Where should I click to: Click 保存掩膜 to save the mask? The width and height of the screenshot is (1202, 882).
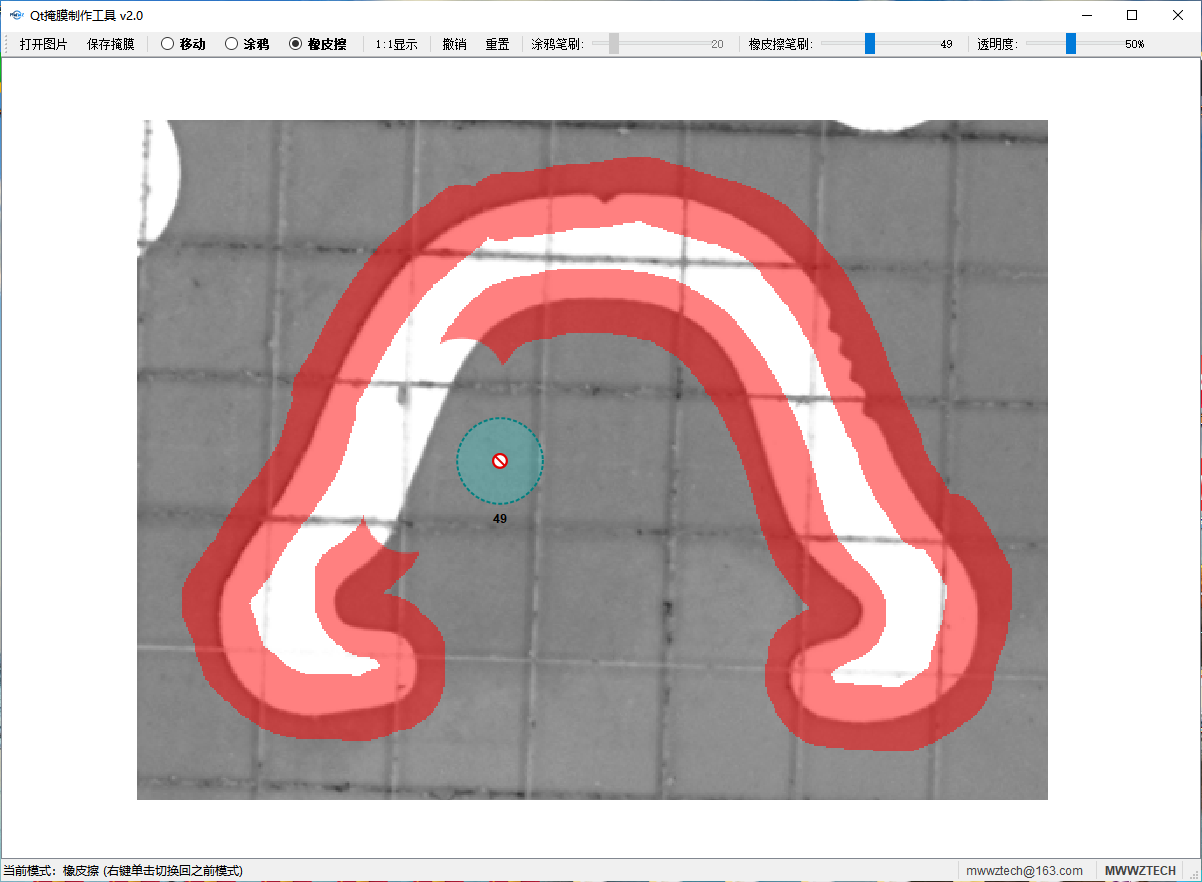(x=110, y=44)
